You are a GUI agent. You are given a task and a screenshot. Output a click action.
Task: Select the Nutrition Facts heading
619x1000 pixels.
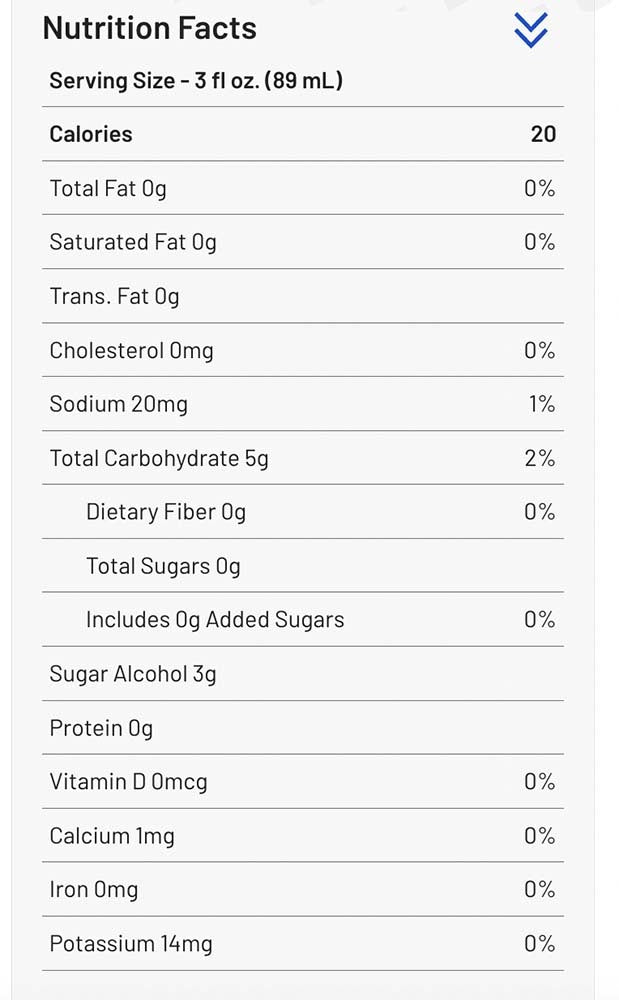click(148, 28)
